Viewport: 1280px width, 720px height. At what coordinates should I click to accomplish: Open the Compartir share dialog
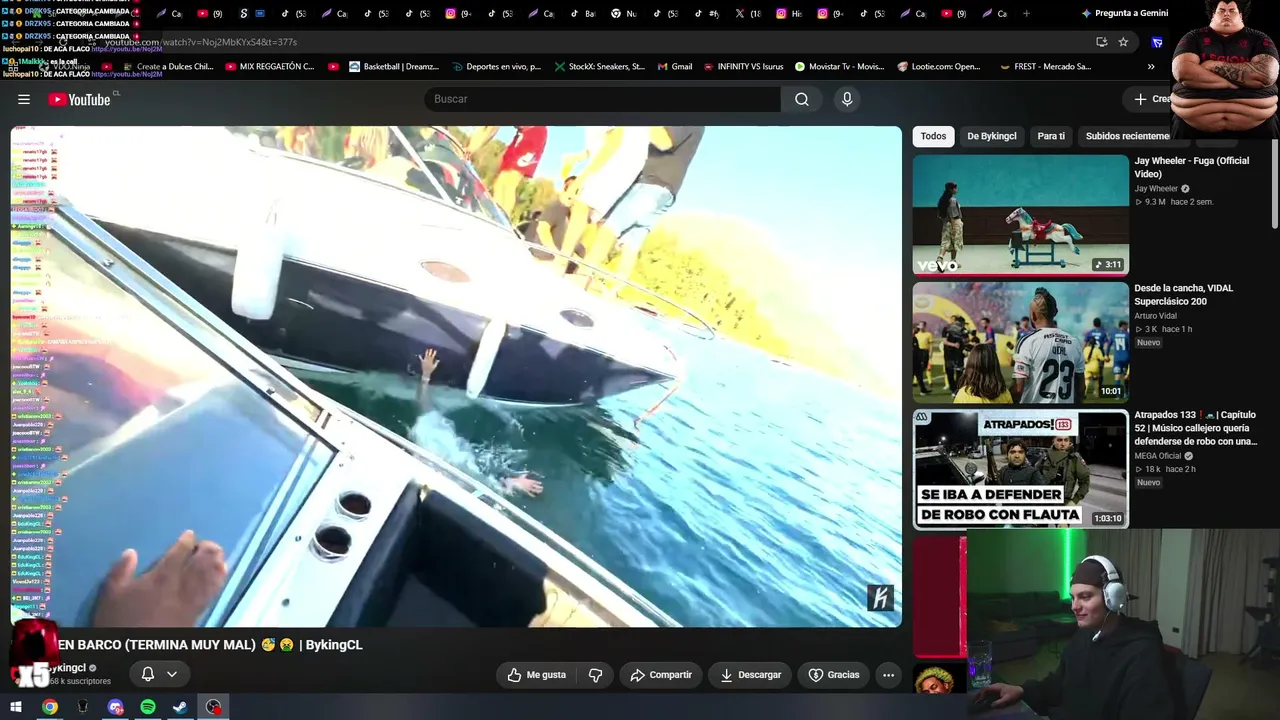(x=661, y=675)
